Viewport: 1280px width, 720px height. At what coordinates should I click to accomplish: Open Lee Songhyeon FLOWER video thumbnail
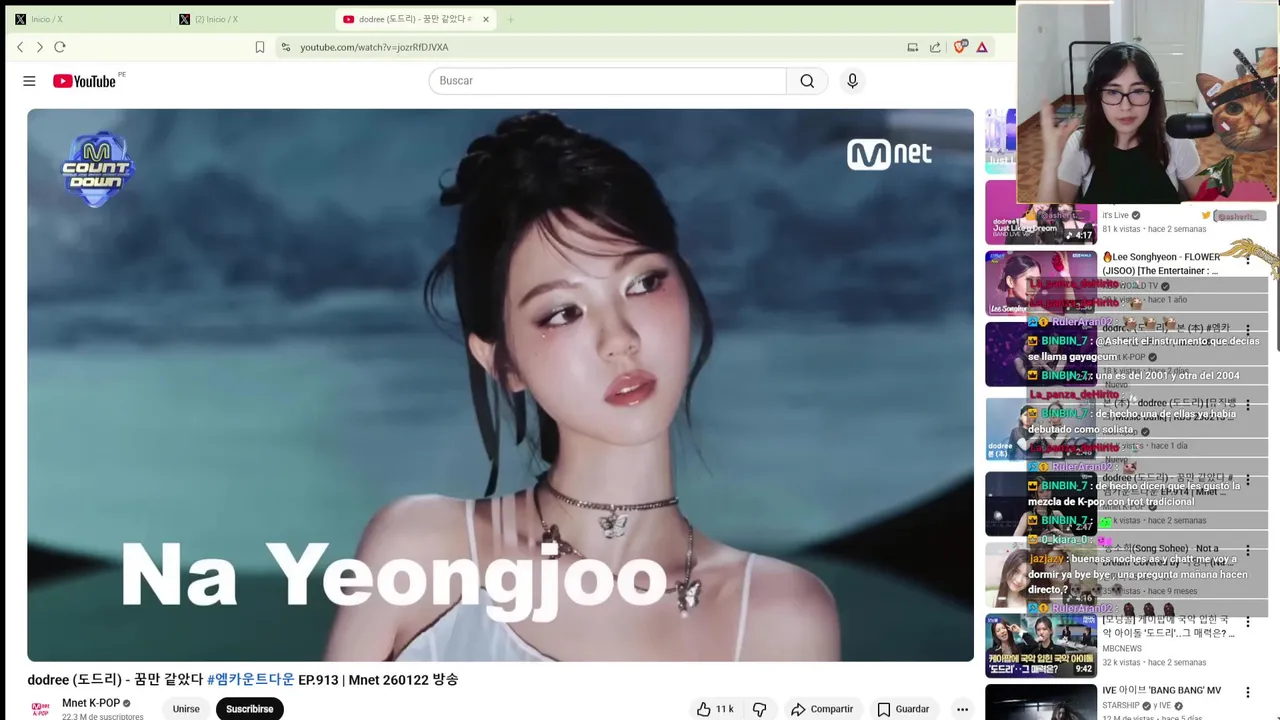pyautogui.click(x=1040, y=283)
